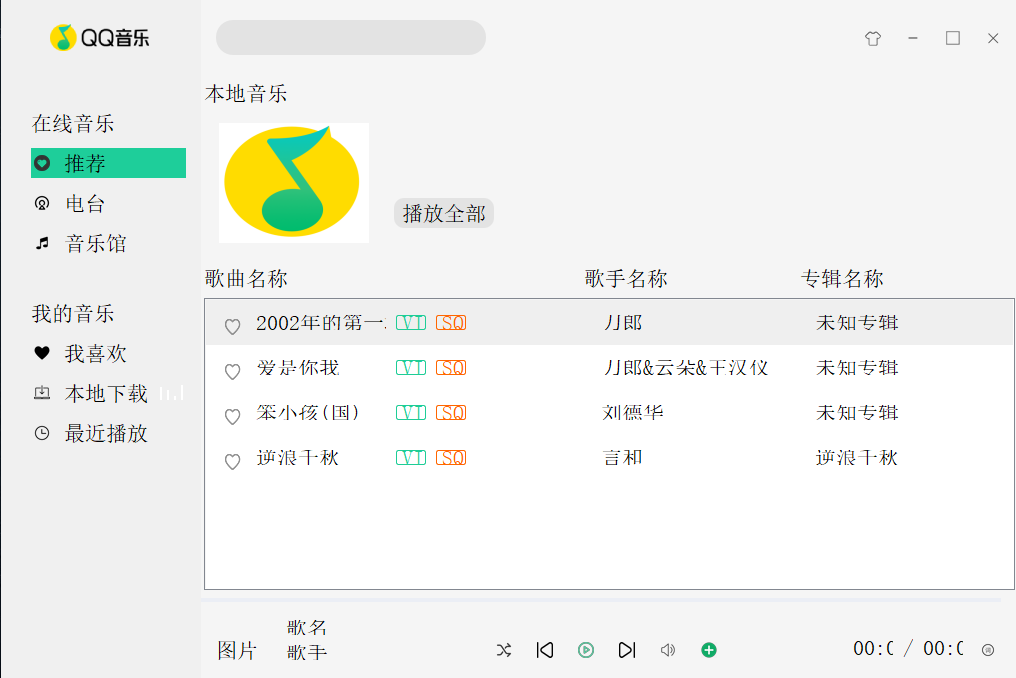Click the volume speaker icon
This screenshot has height=678, width=1016.
668,650
